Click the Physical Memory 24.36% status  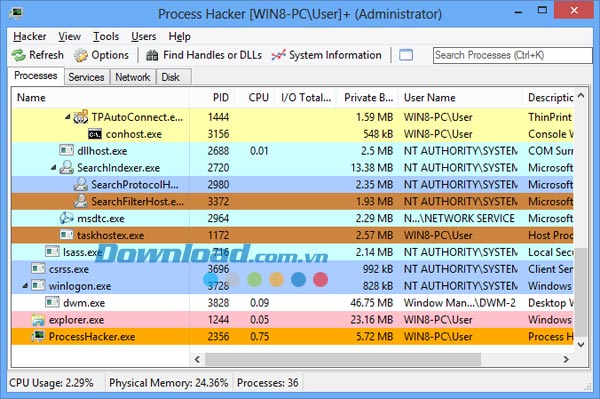click(168, 383)
